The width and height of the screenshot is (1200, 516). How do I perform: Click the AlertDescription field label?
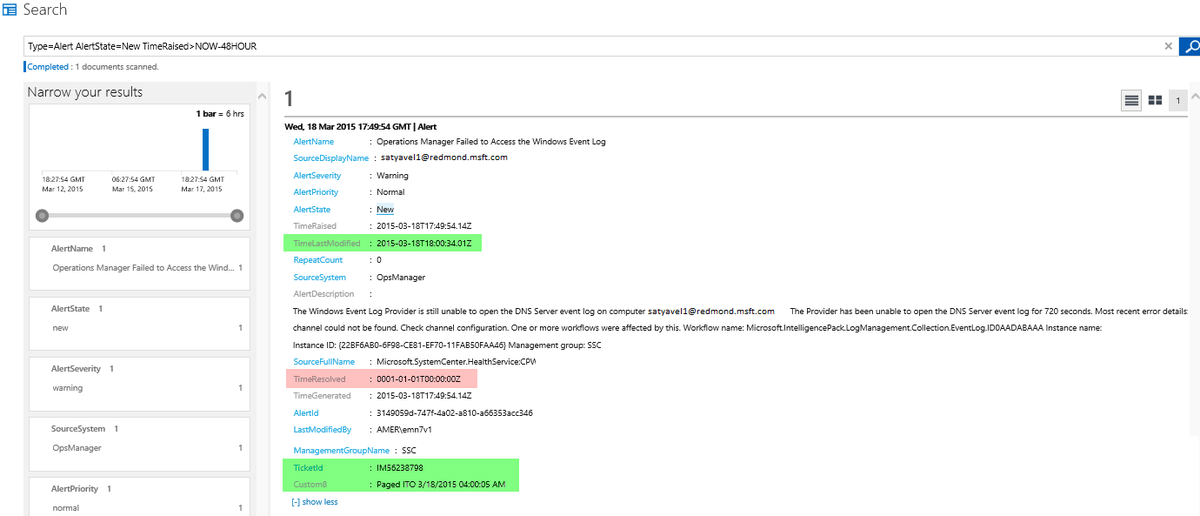tap(324, 294)
